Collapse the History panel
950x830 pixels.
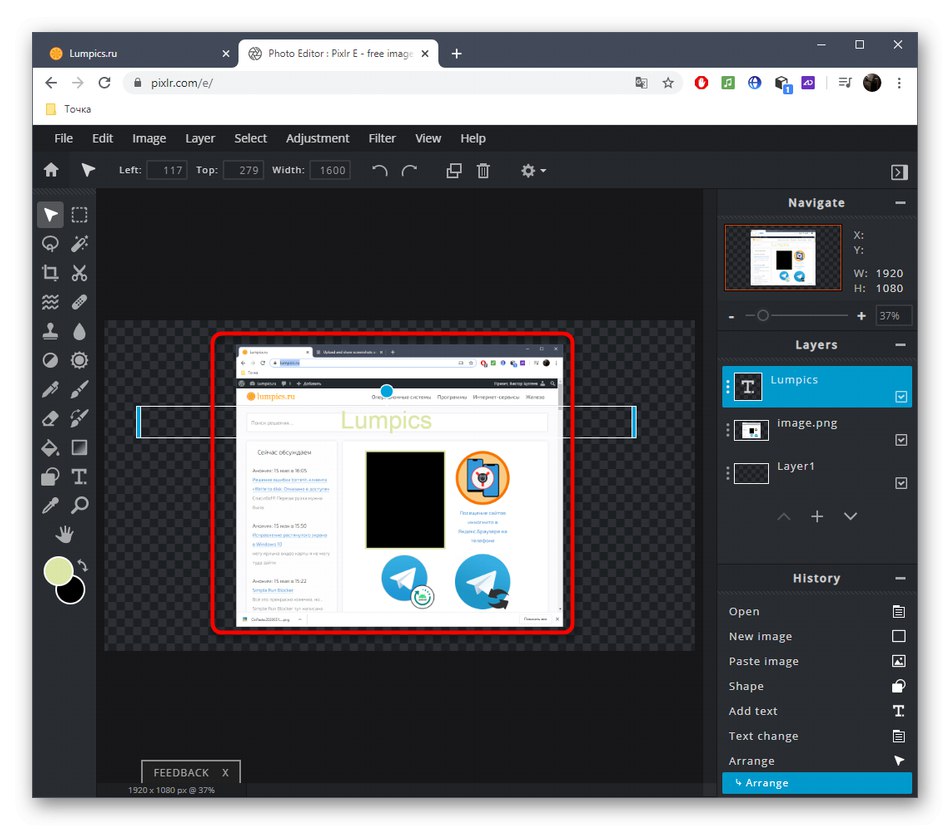click(x=900, y=578)
